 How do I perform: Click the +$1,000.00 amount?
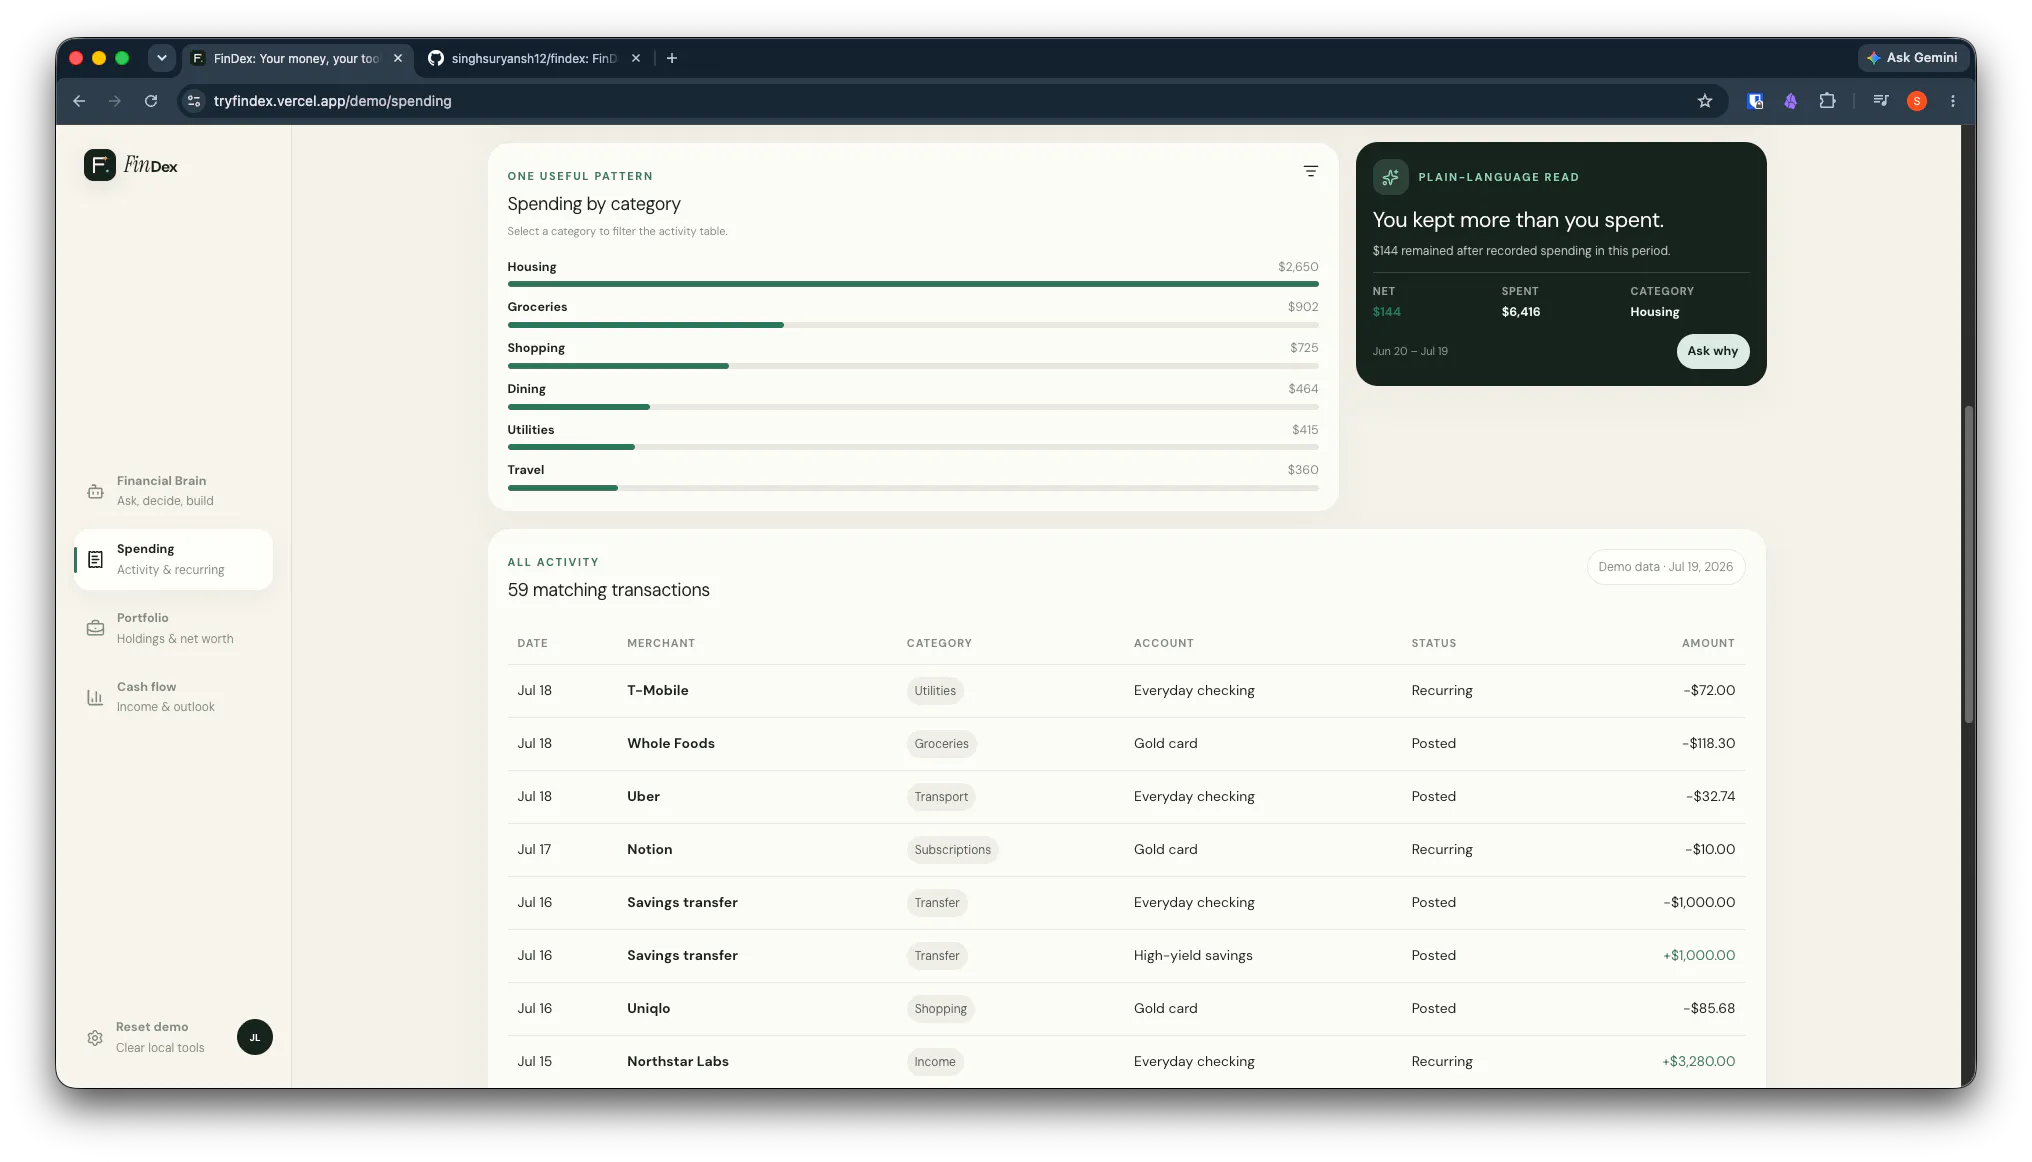1699,956
